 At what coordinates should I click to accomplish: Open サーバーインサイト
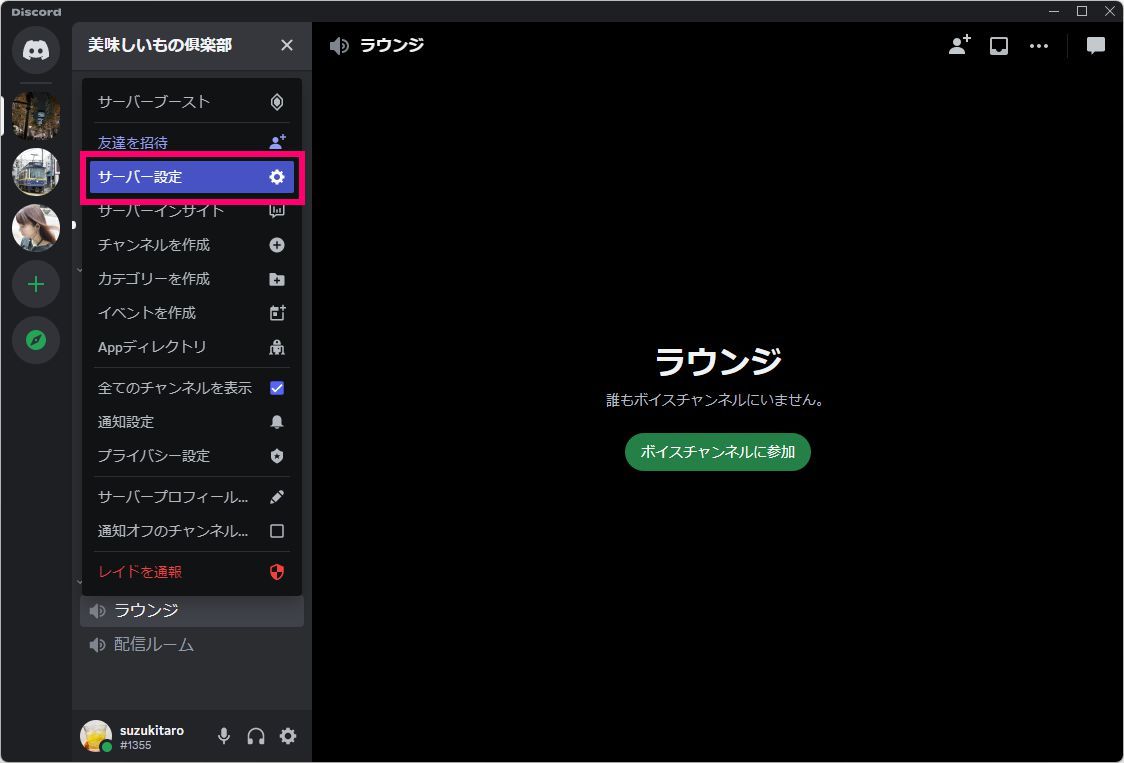tap(191, 211)
